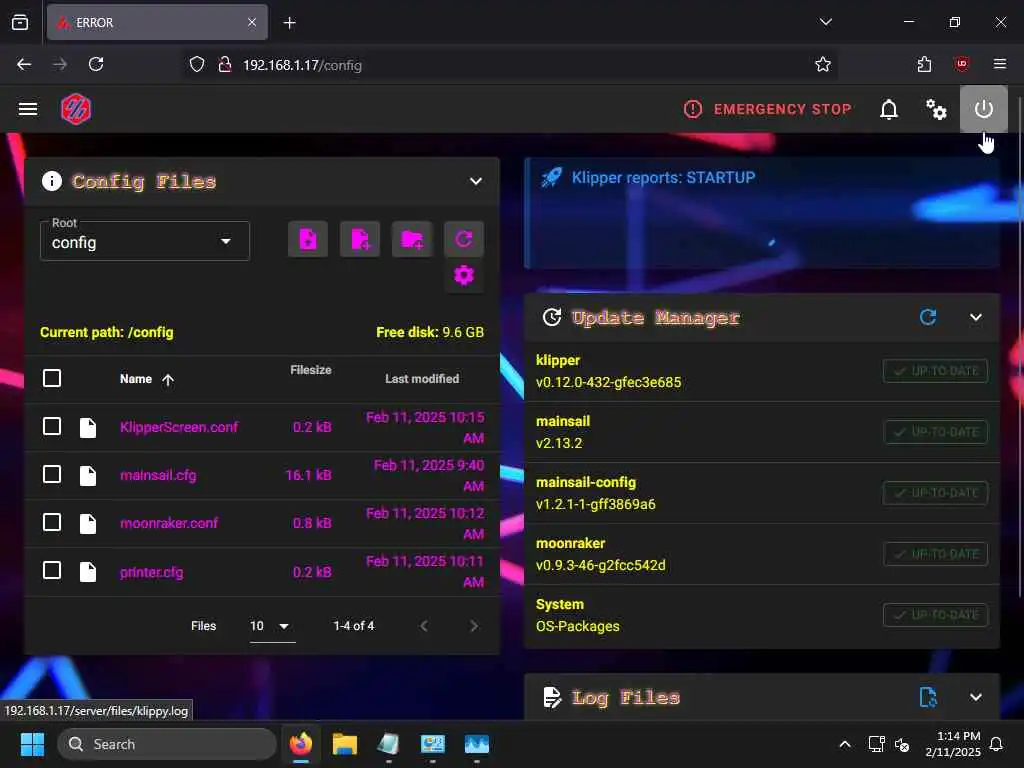Collapse the Log Files panel
Screen dimensions: 1024x768
[976, 697]
